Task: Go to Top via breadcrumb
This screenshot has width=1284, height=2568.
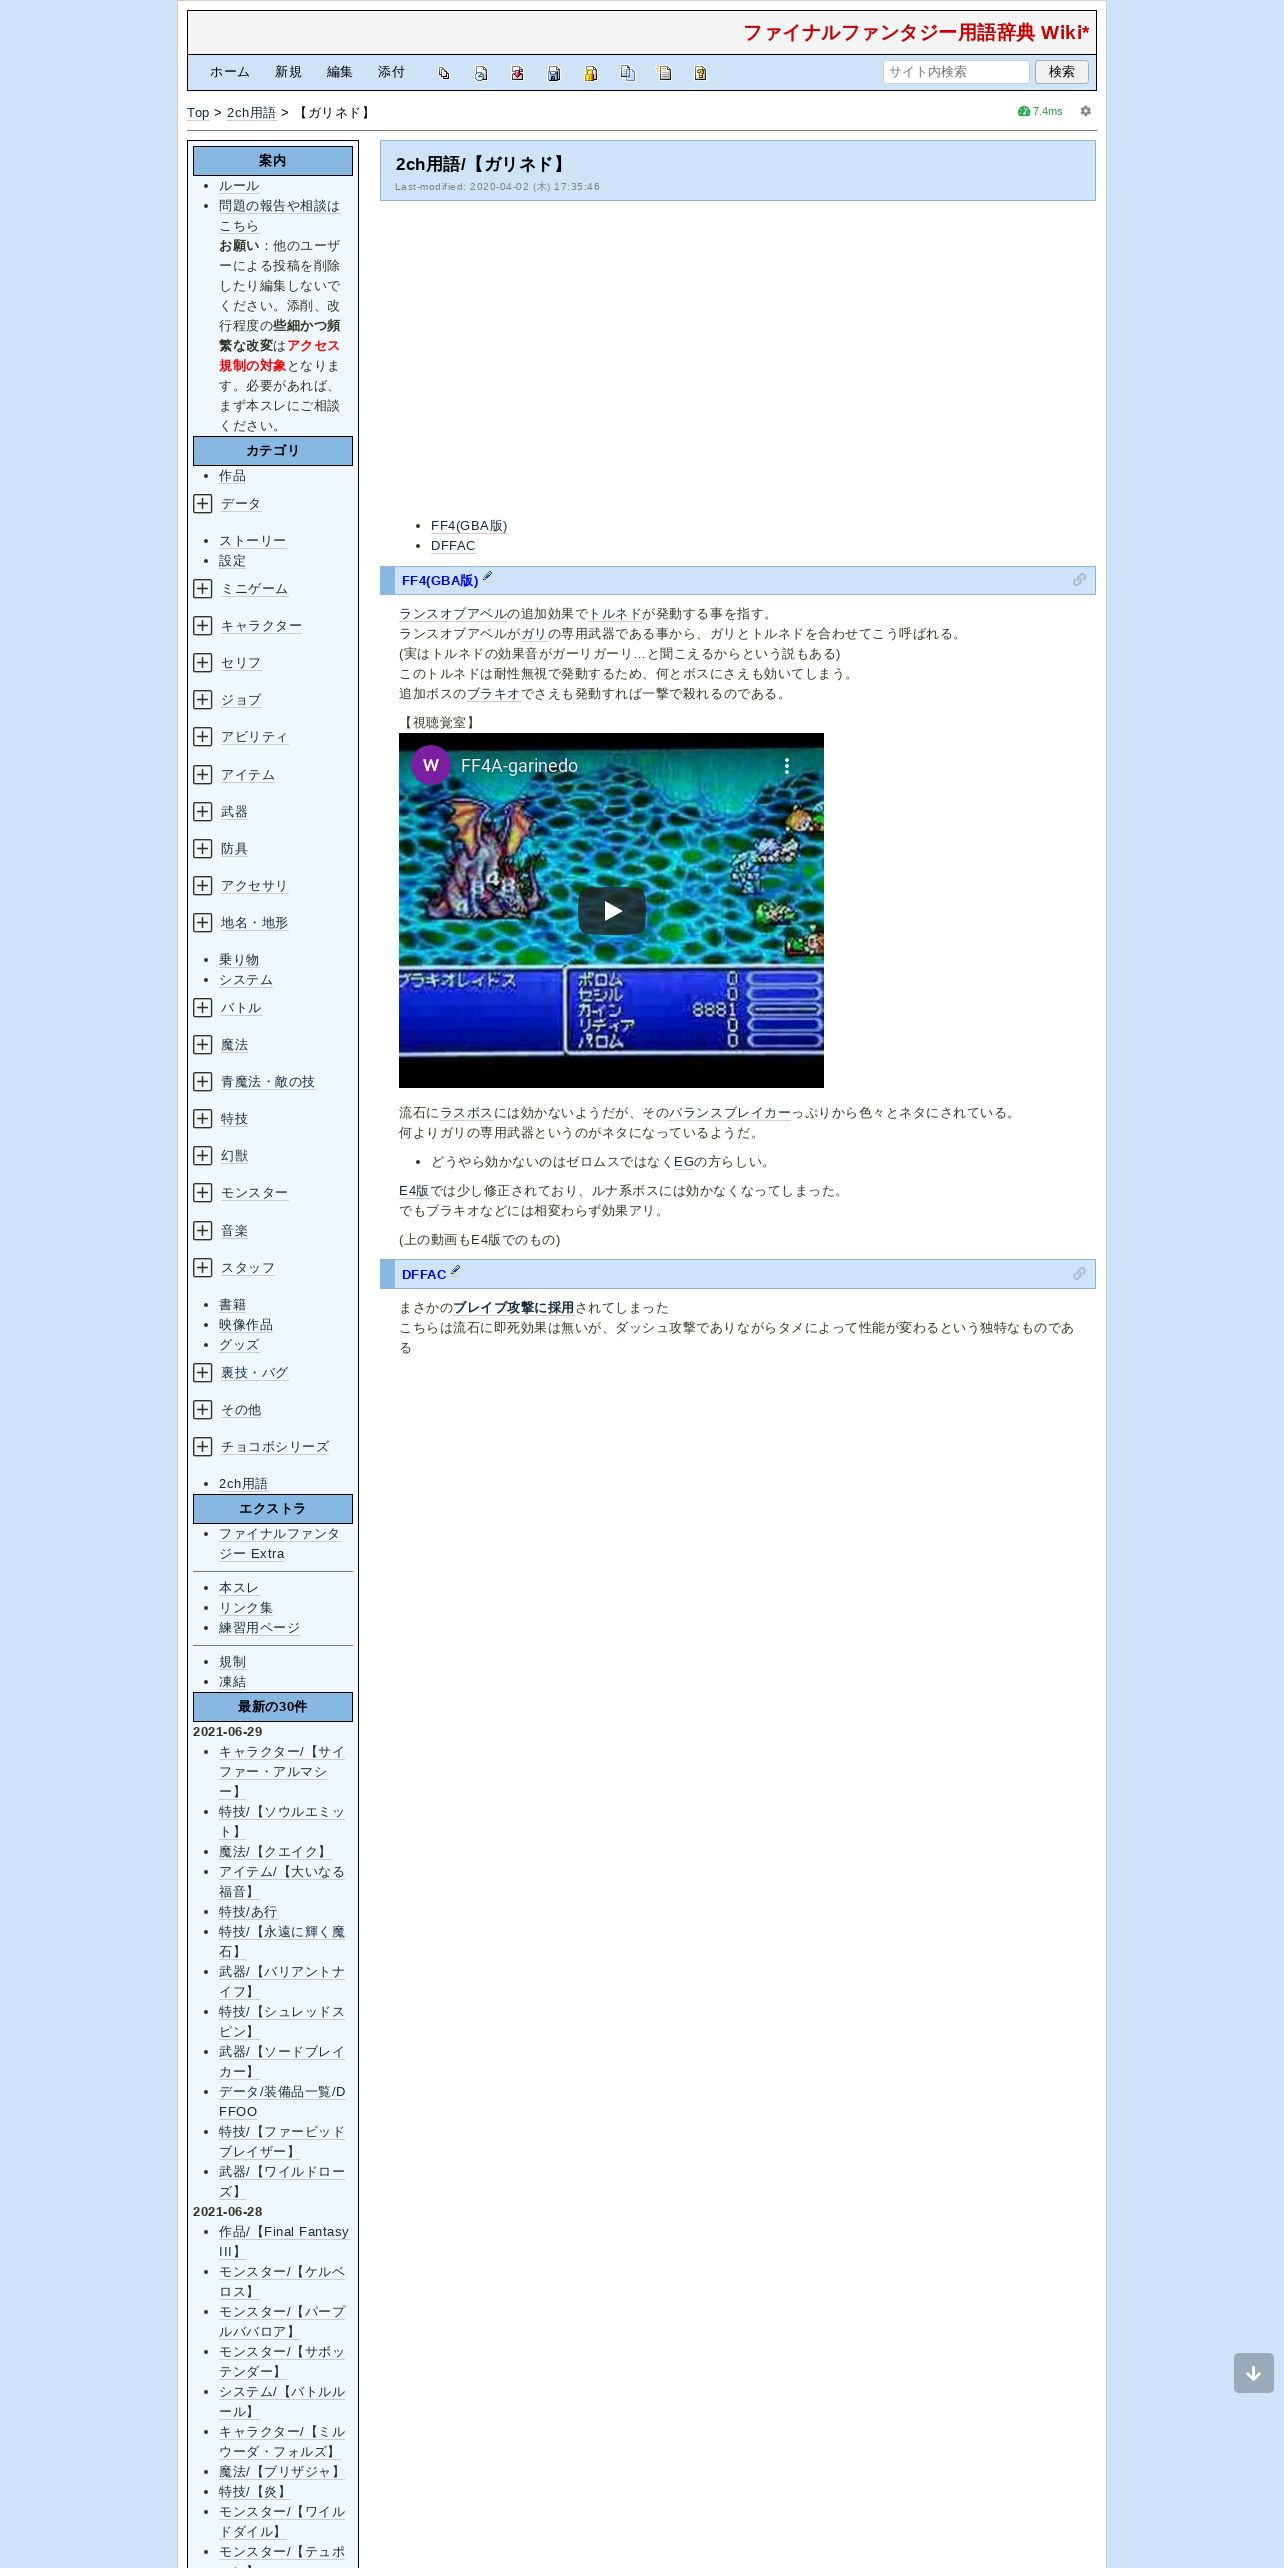Action: coord(198,113)
